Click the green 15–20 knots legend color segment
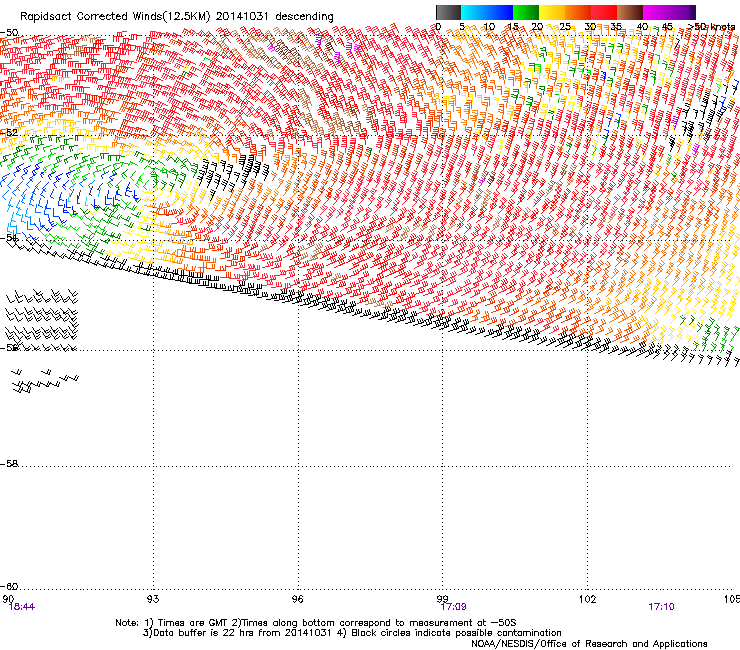This screenshot has width=740, height=650. pos(526,12)
